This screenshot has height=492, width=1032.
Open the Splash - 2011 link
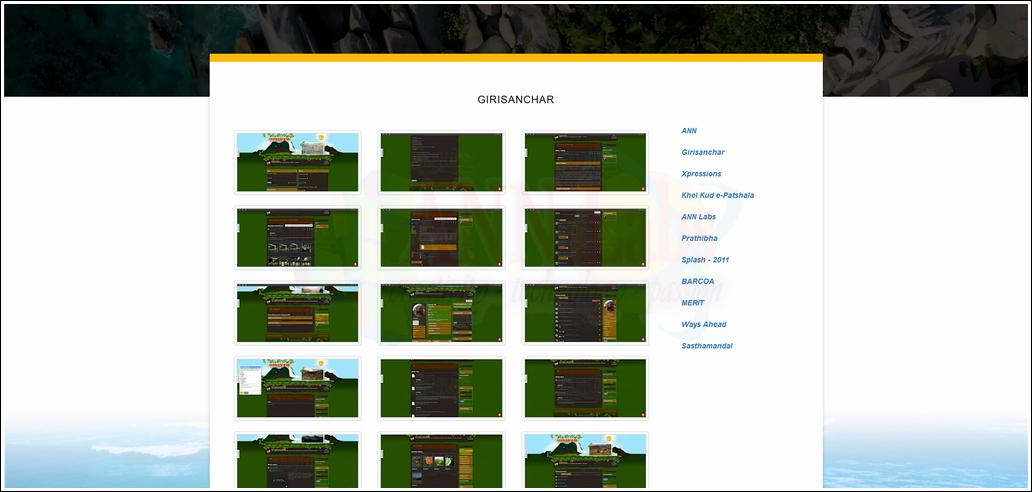705,260
